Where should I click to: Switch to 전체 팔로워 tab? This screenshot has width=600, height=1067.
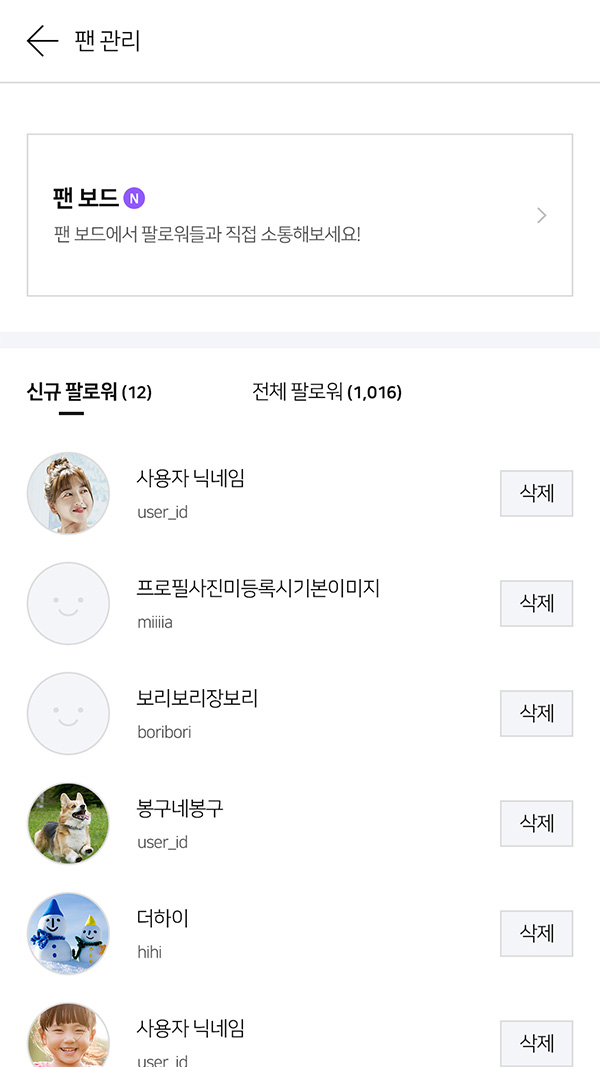click(326, 392)
